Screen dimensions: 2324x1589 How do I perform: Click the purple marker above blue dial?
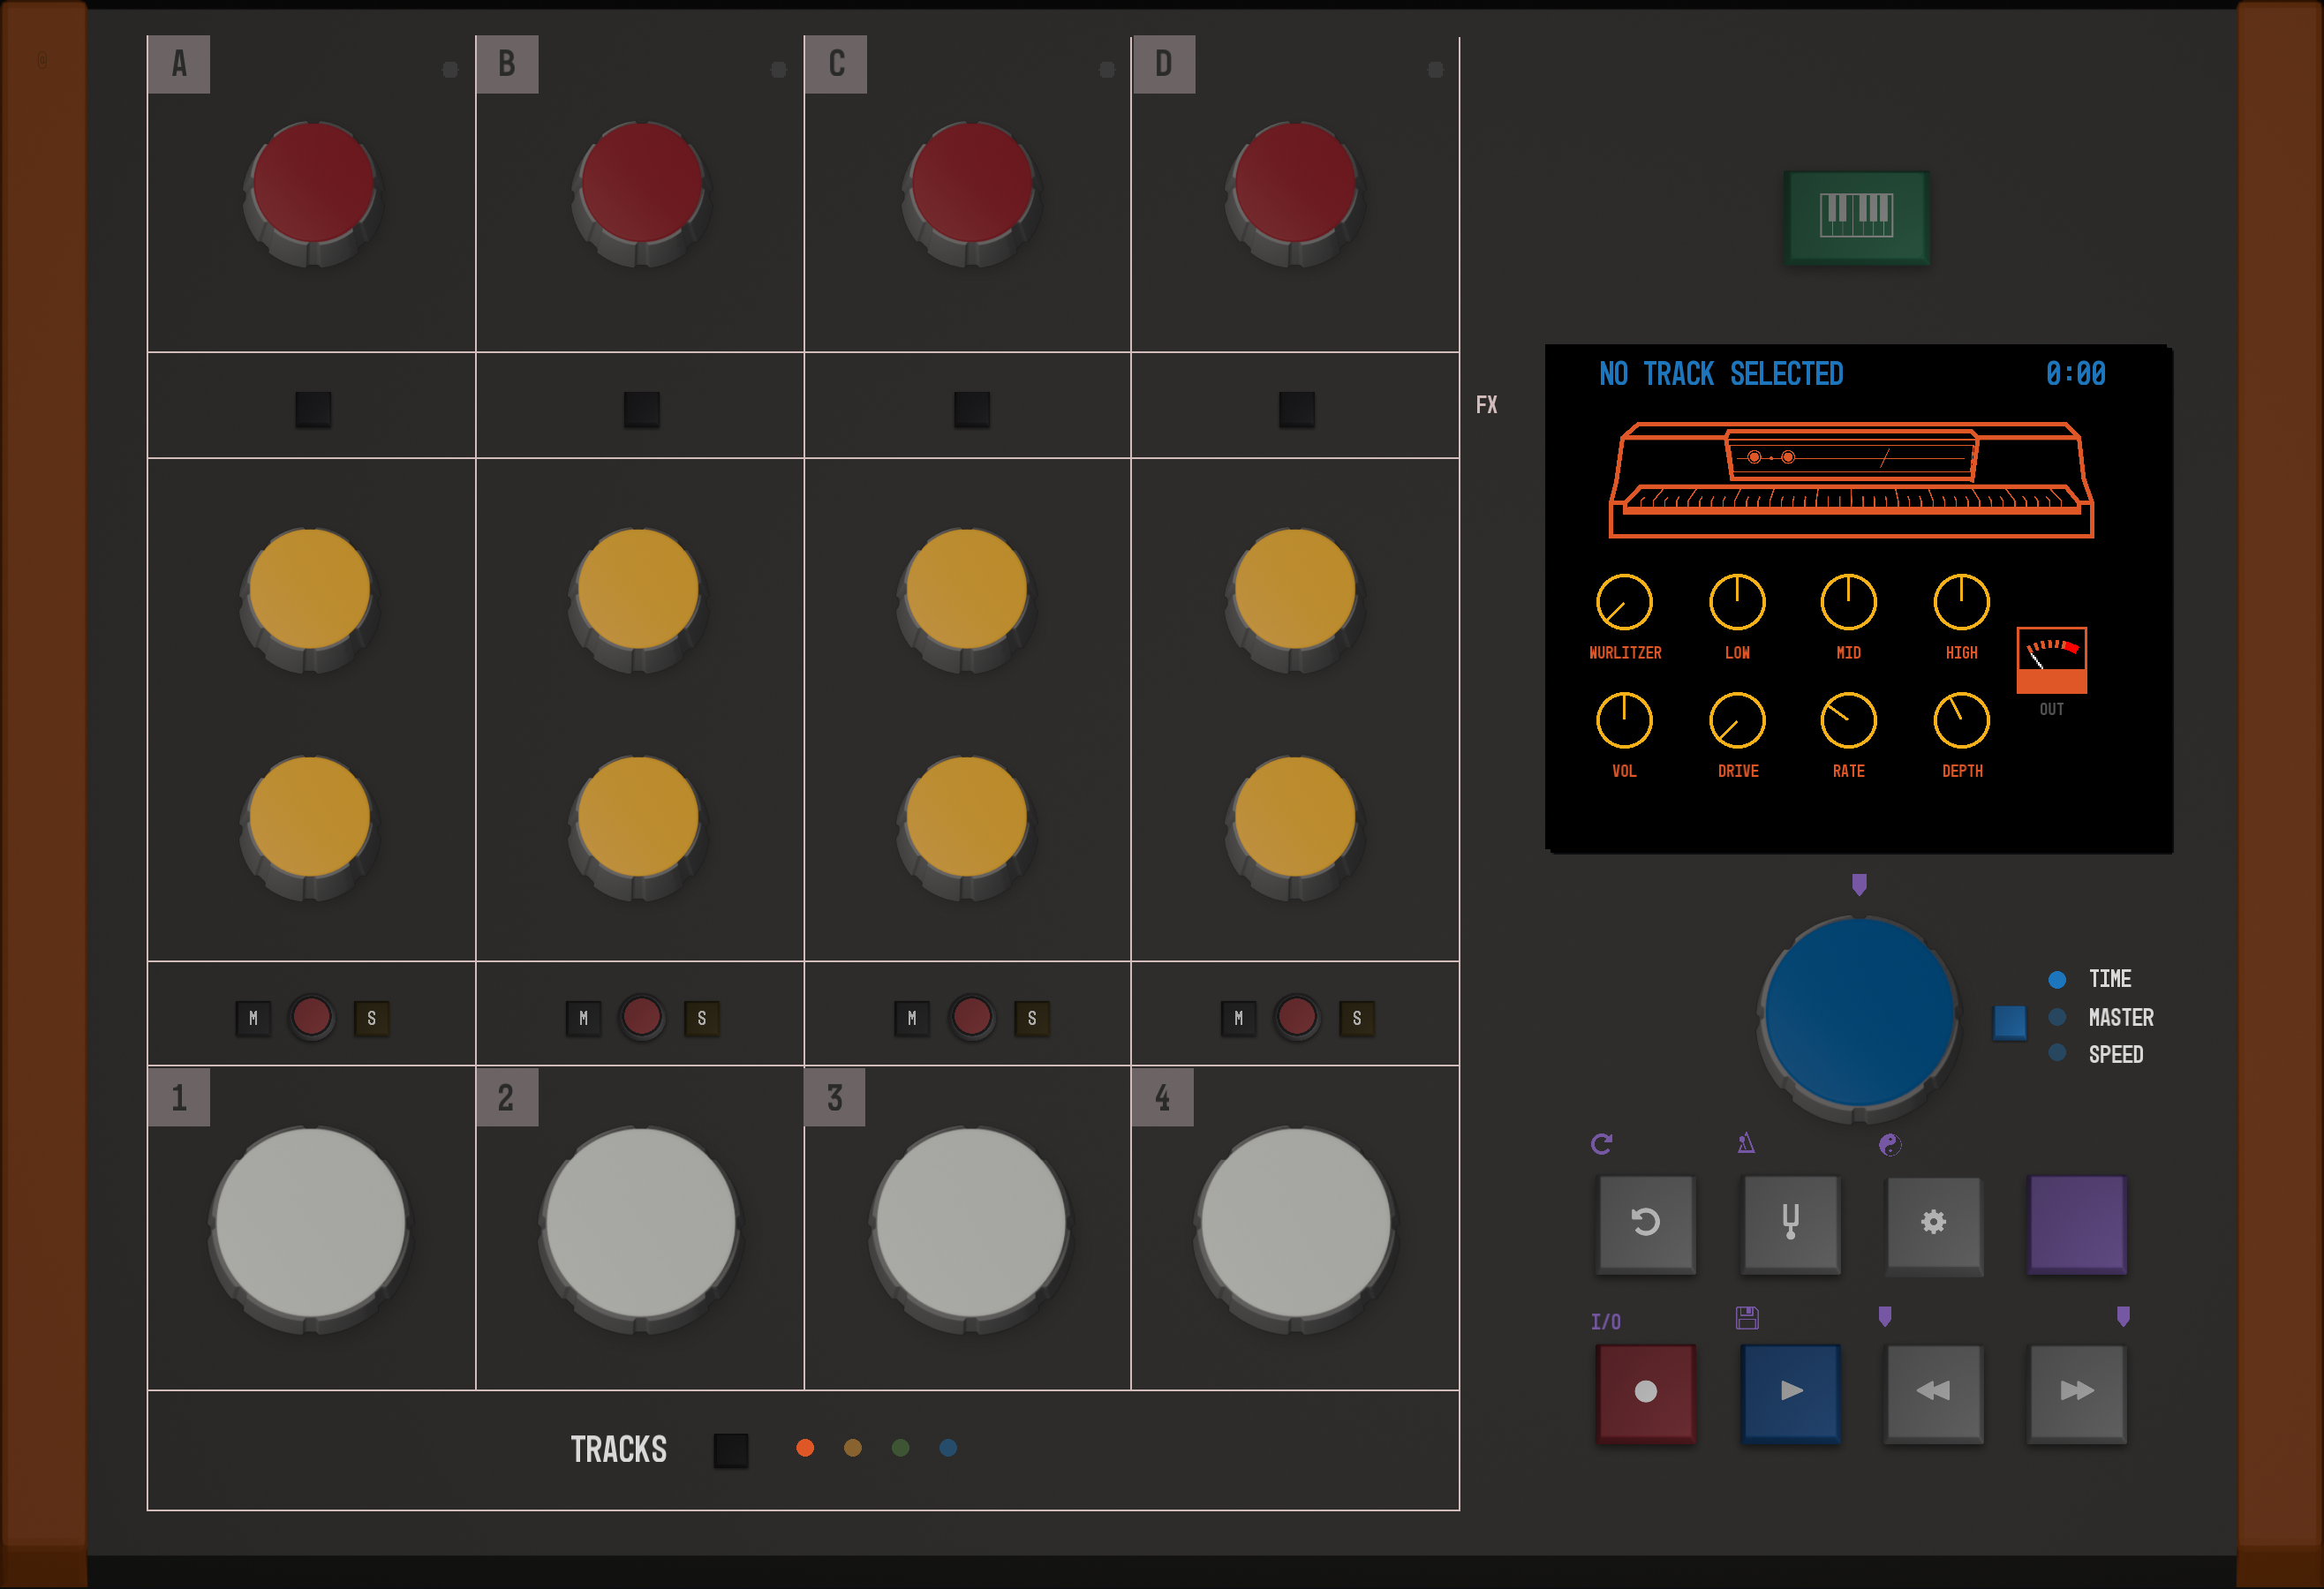pos(1859,885)
